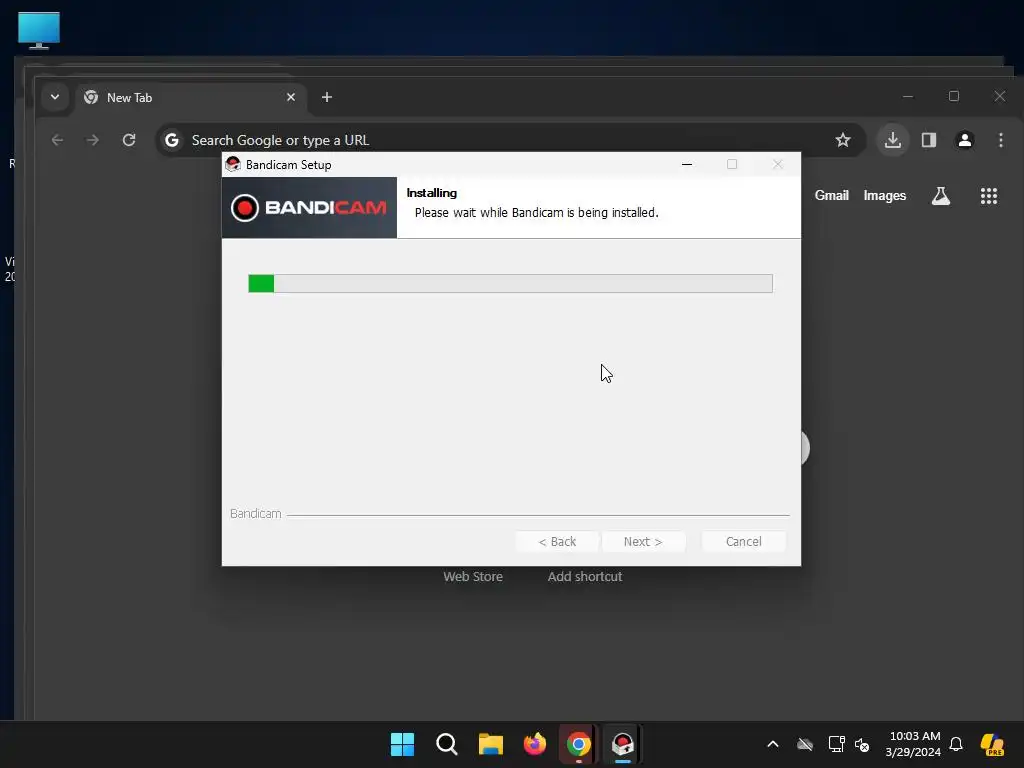Open a new Chrome tab with plus button

click(x=327, y=97)
